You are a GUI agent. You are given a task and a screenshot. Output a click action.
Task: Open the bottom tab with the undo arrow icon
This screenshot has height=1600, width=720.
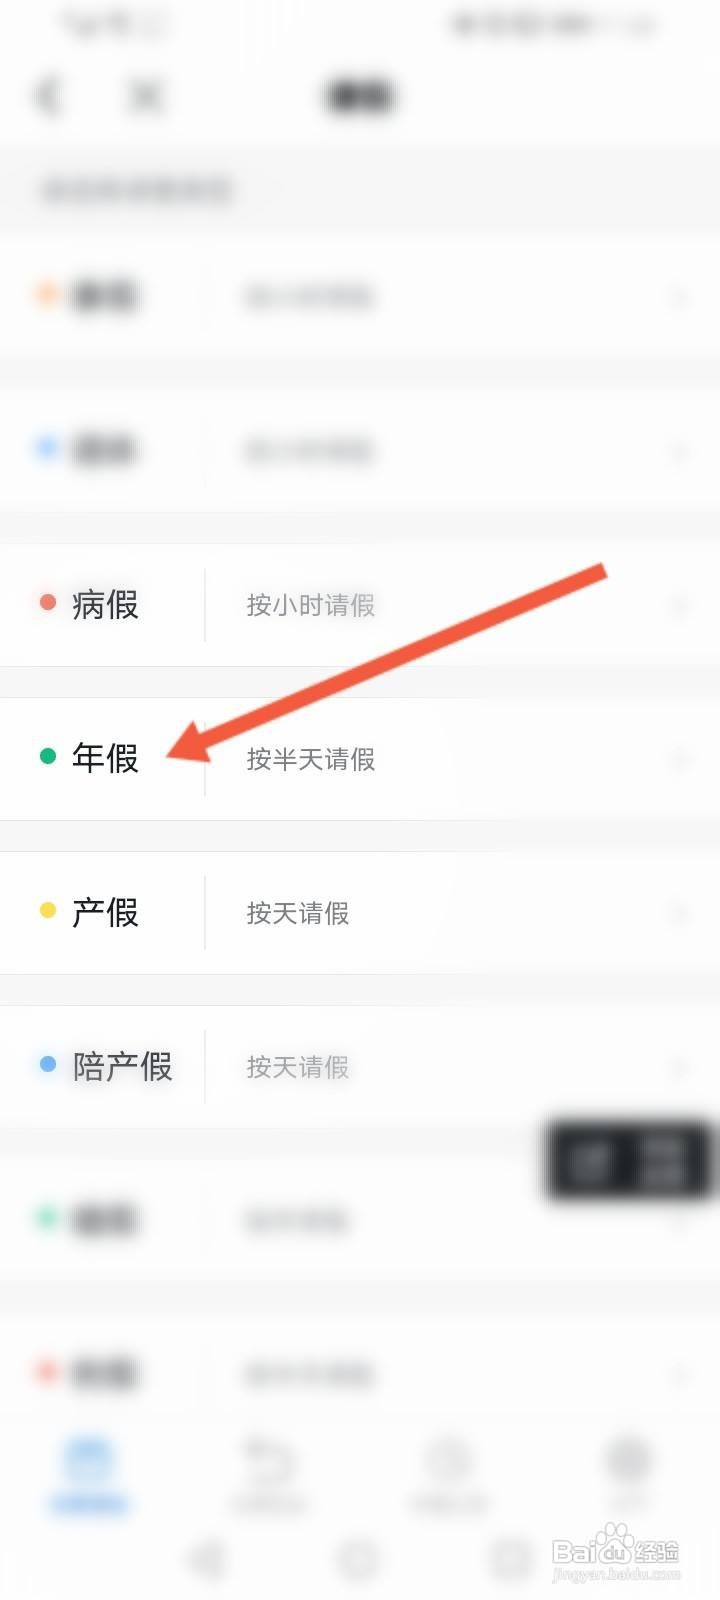pos(269,1476)
